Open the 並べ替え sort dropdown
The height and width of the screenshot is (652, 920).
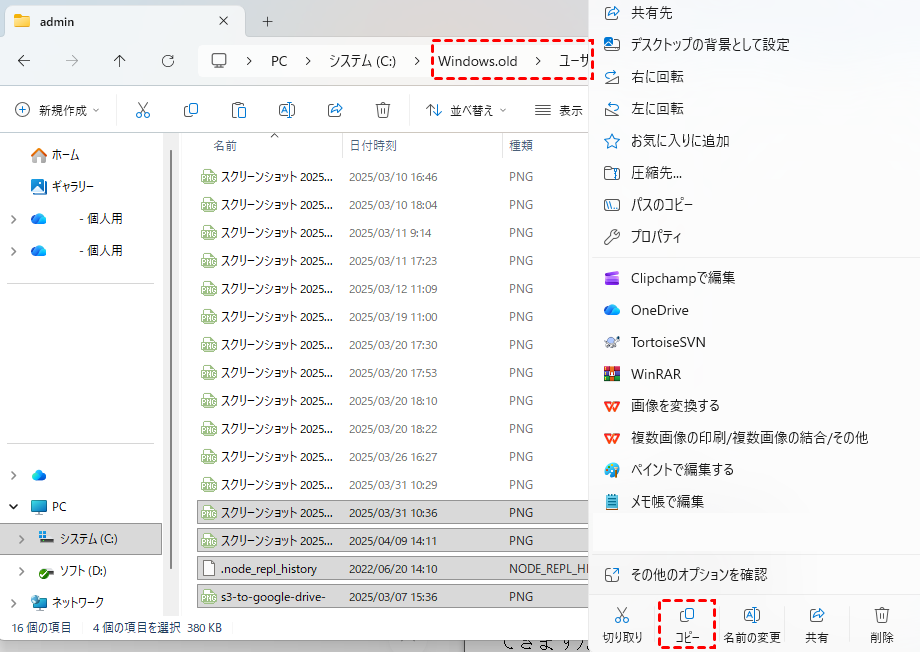466,110
